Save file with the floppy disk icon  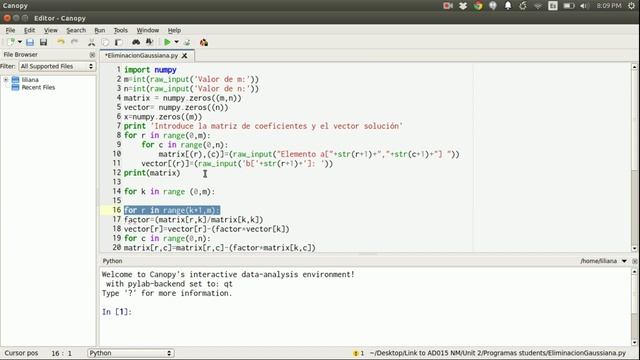[43, 42]
